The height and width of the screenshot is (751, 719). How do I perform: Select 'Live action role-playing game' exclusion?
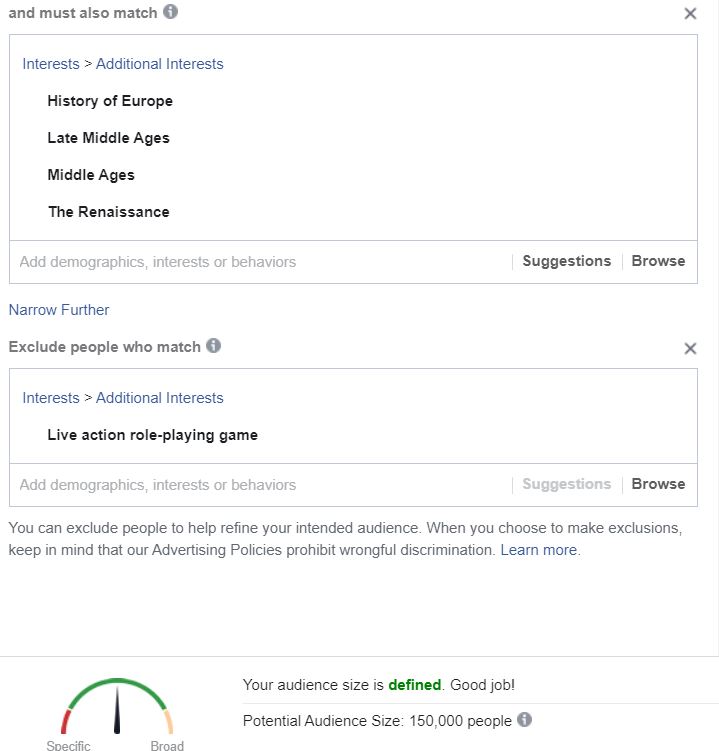[152, 435]
